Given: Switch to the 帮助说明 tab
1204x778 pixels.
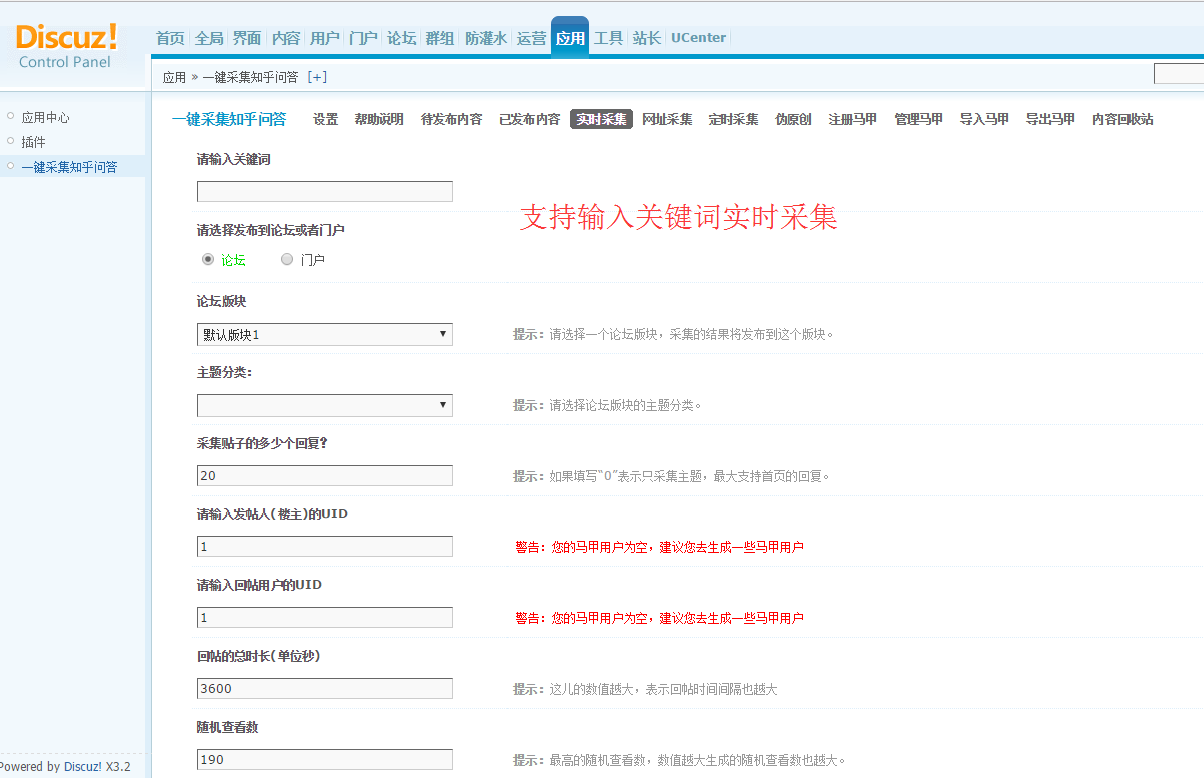Looking at the screenshot, I should tap(379, 119).
